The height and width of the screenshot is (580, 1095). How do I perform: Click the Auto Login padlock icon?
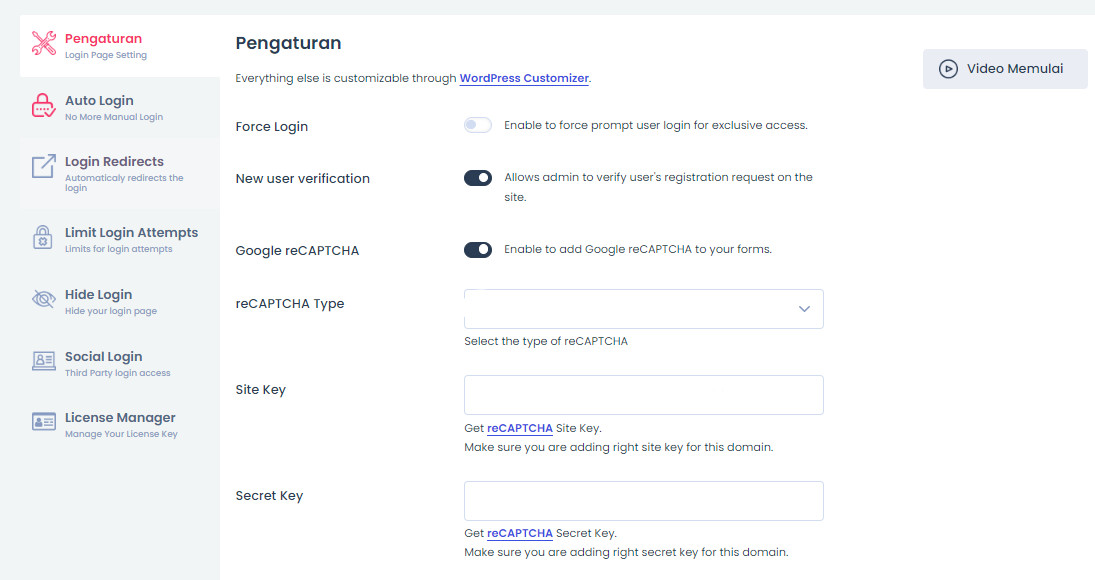44,107
